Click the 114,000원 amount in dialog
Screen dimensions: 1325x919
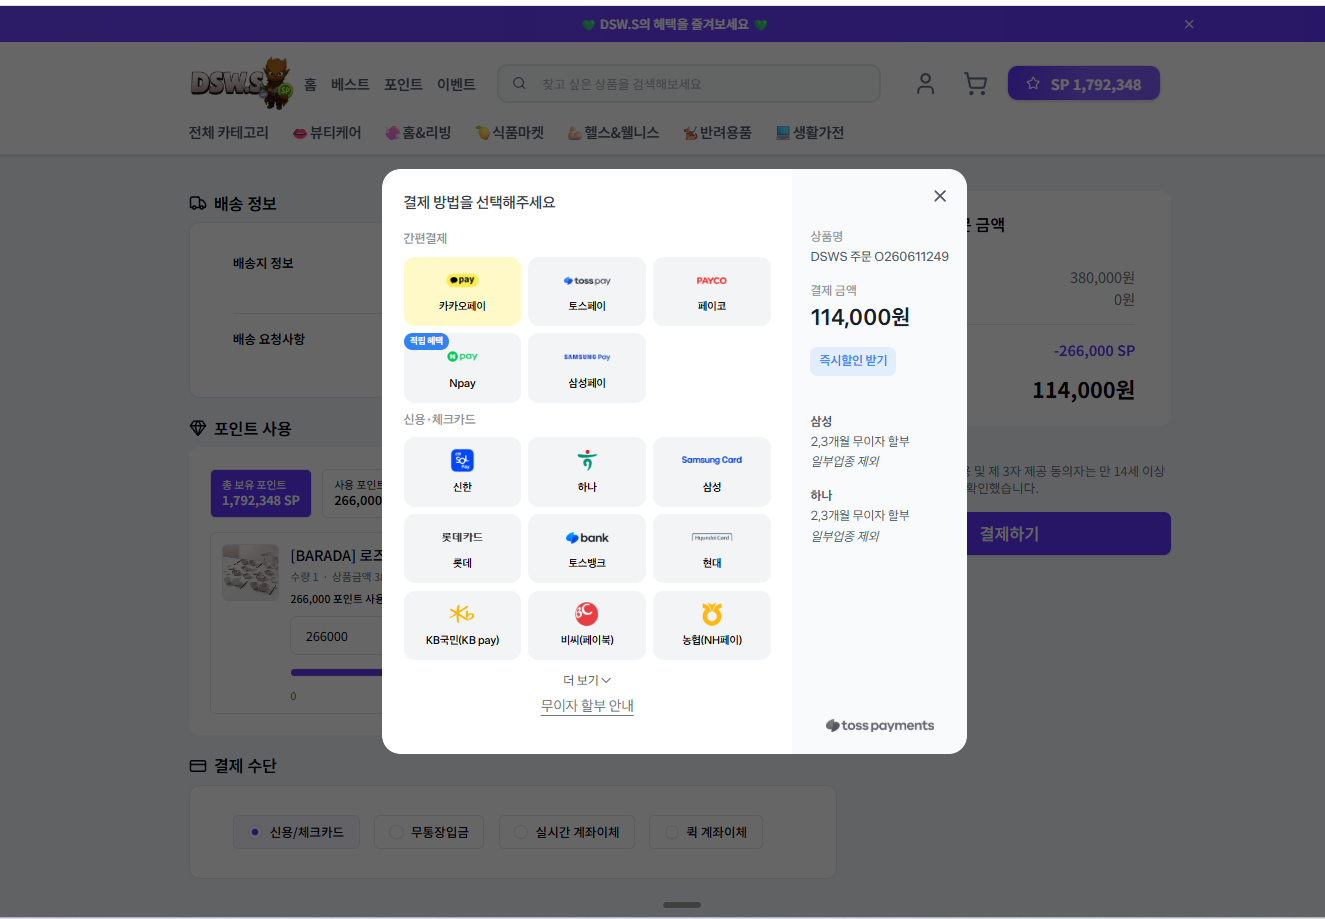coord(860,317)
